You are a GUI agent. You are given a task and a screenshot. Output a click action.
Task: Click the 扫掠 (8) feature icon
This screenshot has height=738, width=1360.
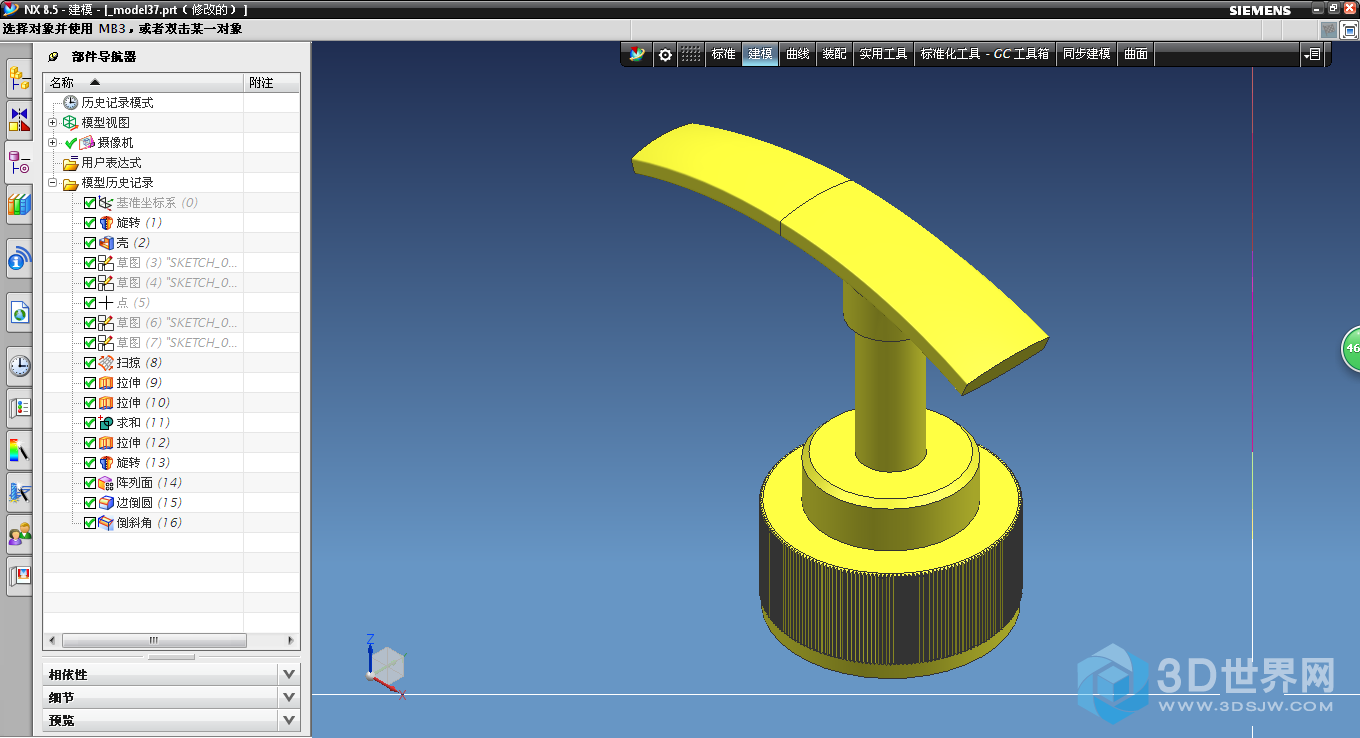106,363
